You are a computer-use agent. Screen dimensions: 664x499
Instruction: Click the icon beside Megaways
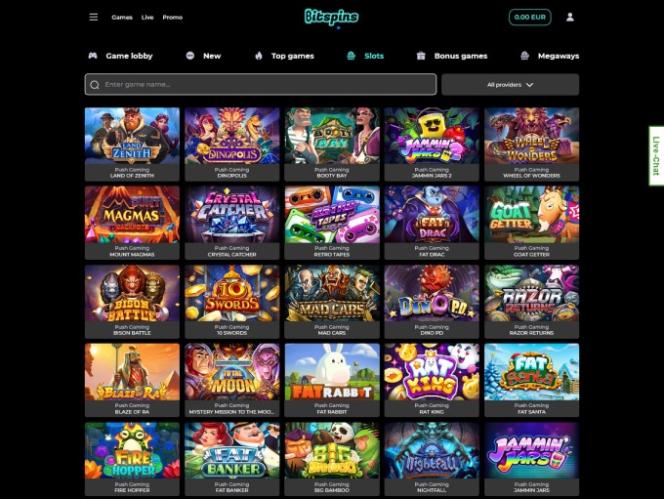525,55
